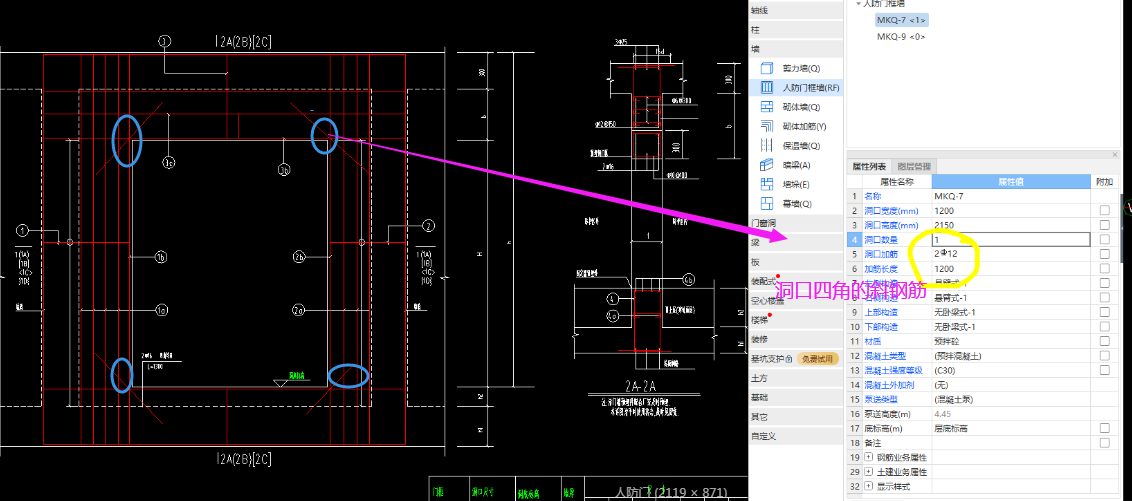
Task: Click the 洞口宽度 value 1200 cell
Action: [1011, 211]
